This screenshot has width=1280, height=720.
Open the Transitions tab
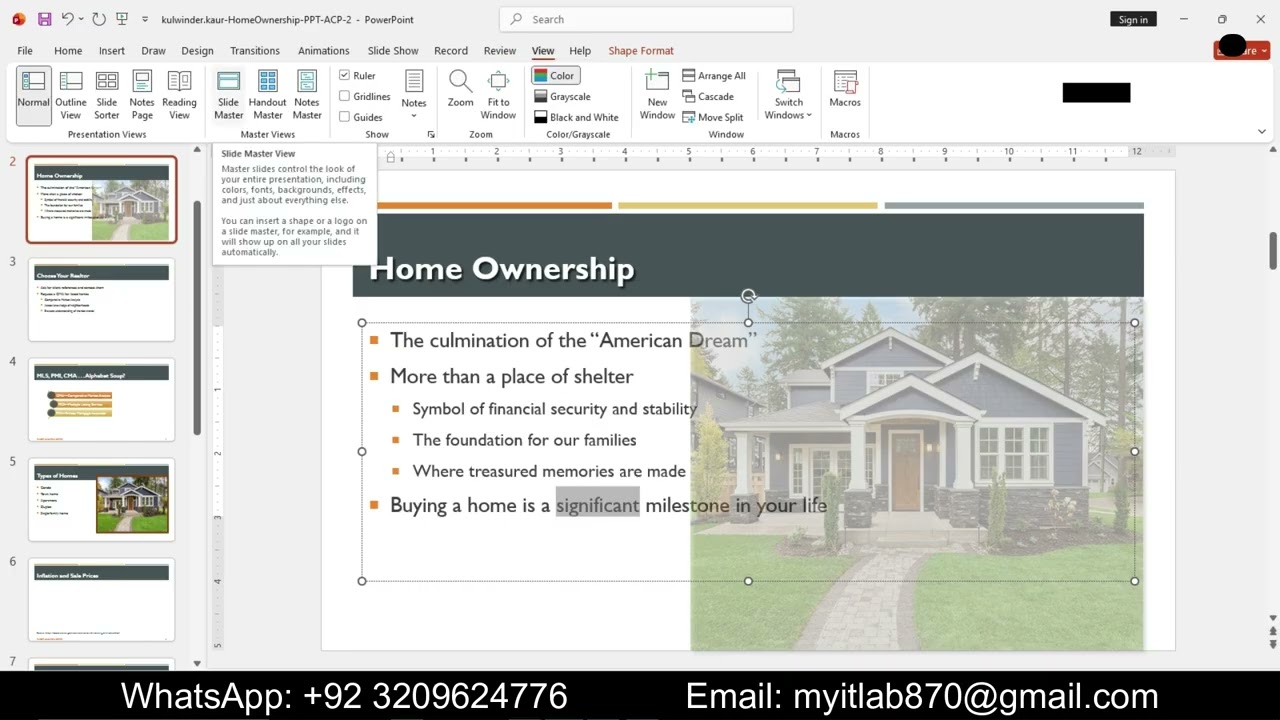pos(255,50)
